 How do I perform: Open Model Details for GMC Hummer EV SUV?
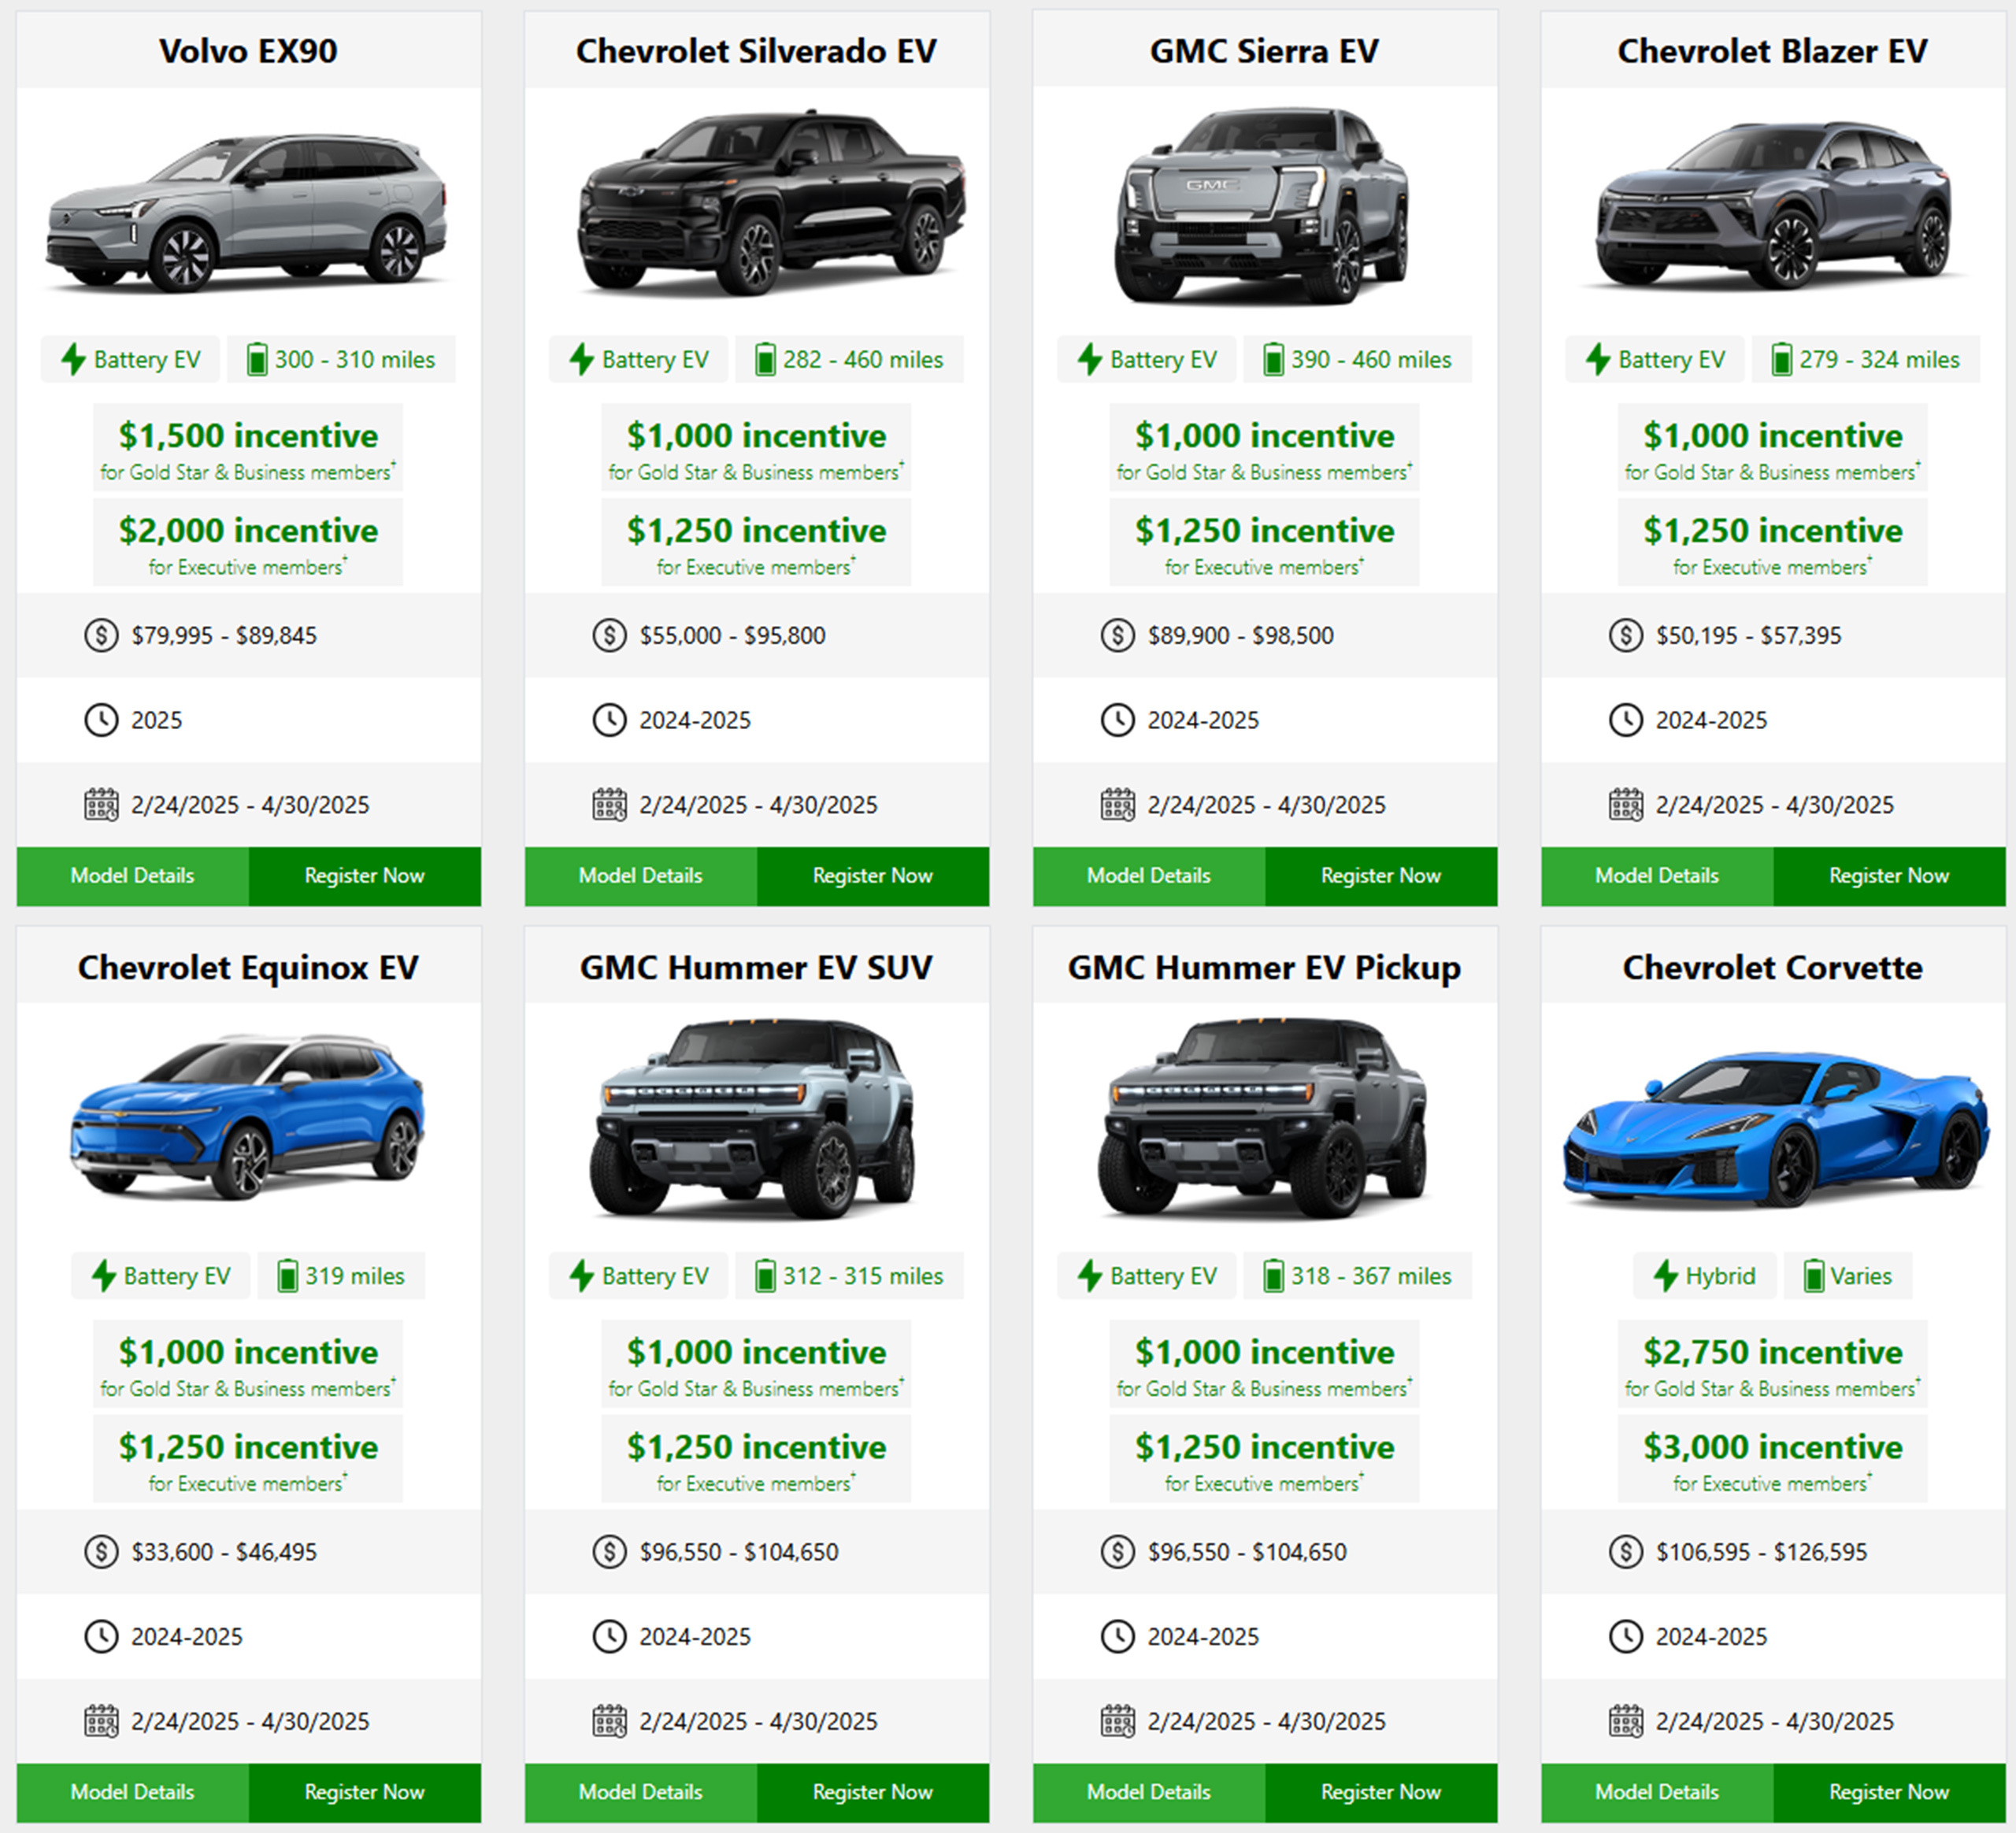[x=640, y=1792]
